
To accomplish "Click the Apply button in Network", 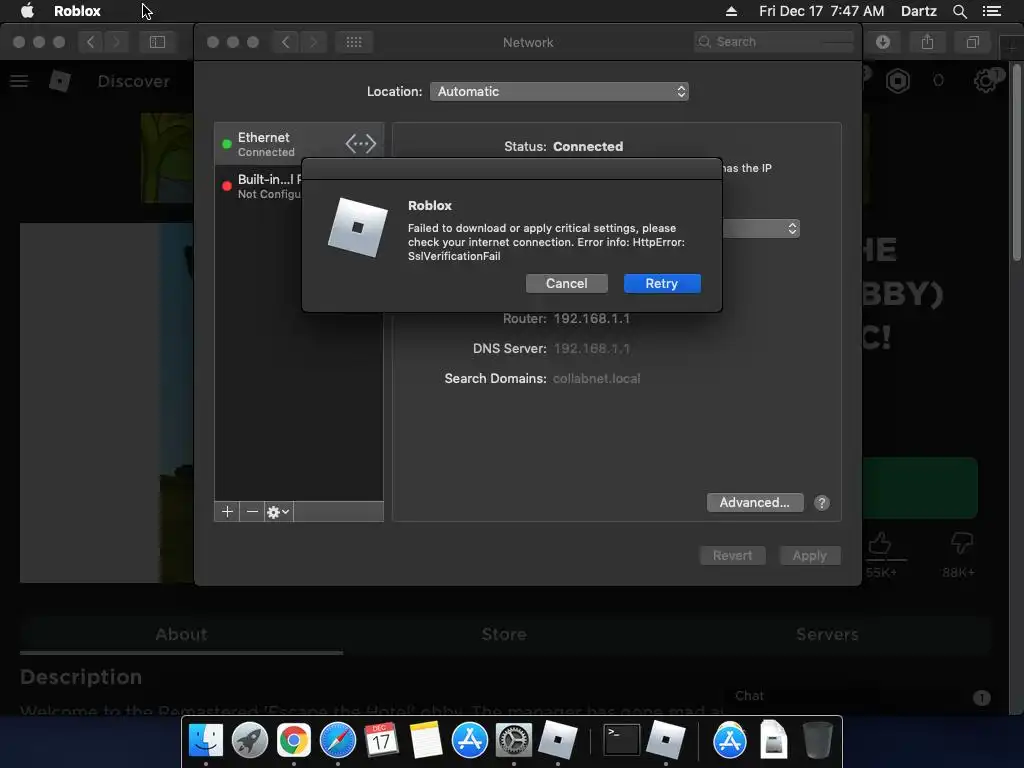I will click(x=810, y=555).
